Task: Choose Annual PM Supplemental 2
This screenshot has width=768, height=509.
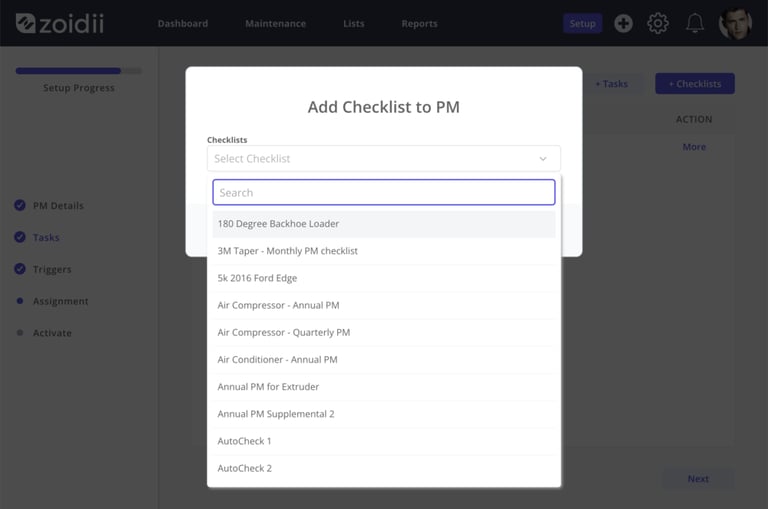Action: coord(384,414)
